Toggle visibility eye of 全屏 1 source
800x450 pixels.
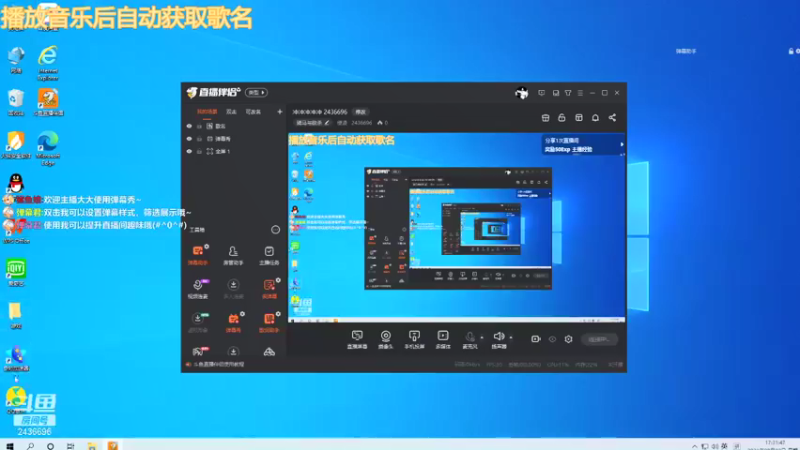pos(189,152)
